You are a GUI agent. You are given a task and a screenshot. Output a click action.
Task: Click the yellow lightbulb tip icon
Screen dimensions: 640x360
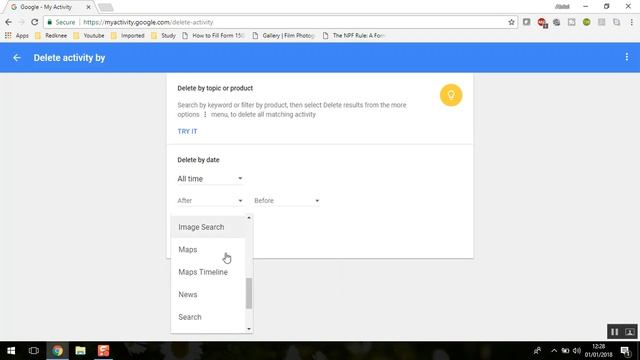(451, 95)
